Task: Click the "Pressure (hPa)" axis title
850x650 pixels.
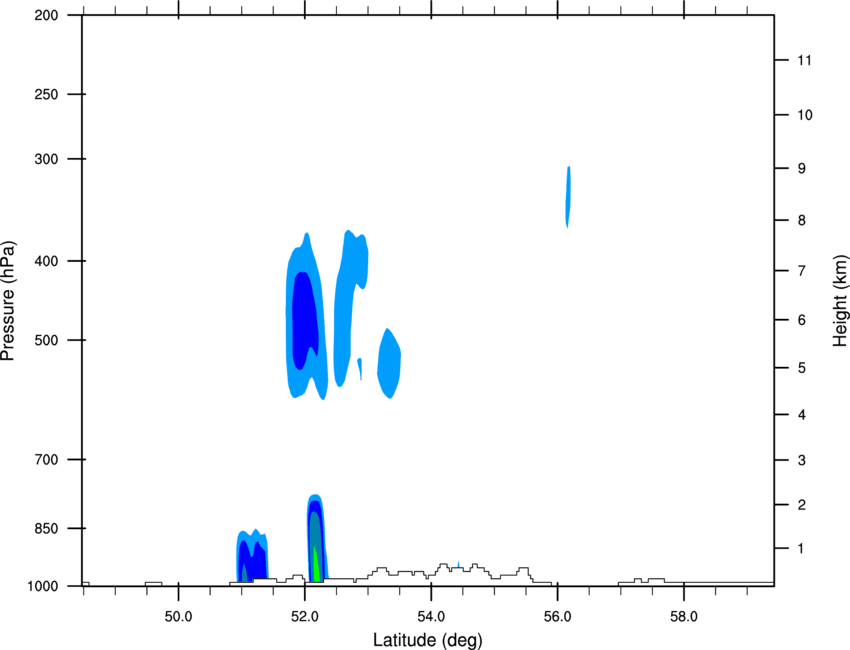Action: (8, 301)
